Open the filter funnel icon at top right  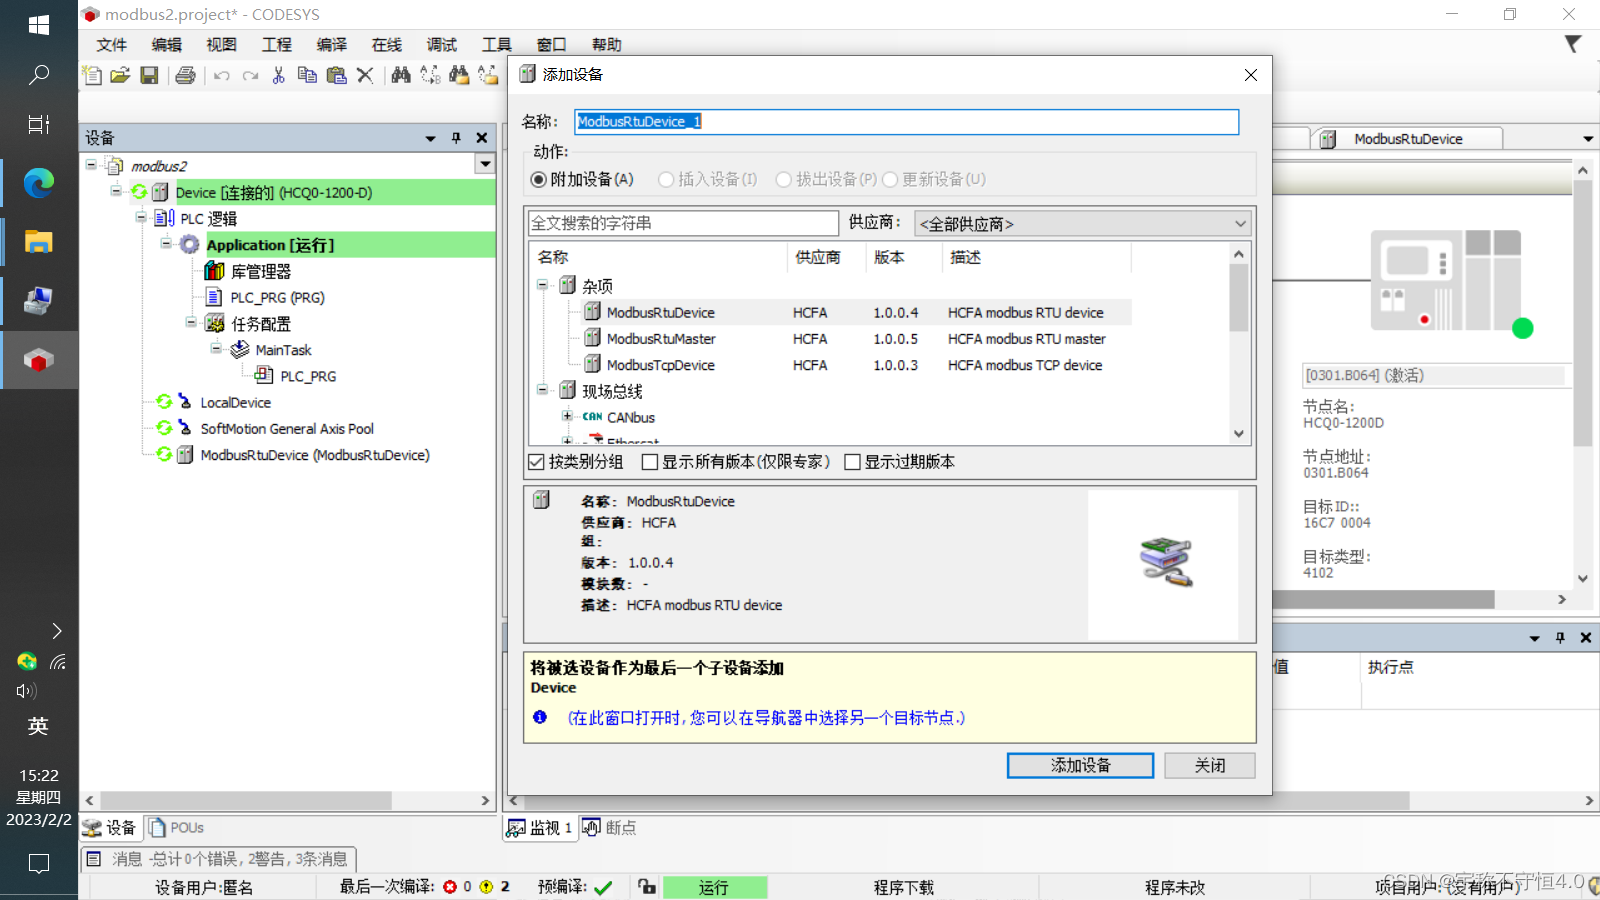point(1573,44)
